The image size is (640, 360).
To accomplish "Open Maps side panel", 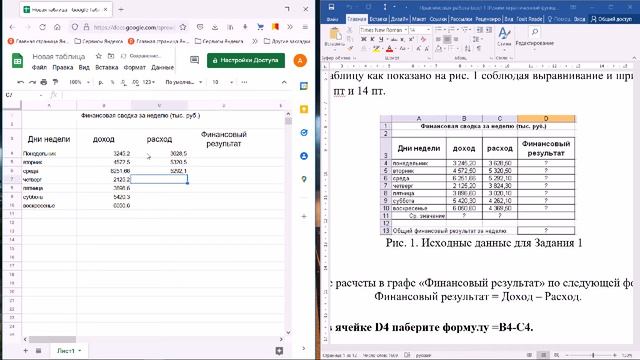I will pos(304,179).
